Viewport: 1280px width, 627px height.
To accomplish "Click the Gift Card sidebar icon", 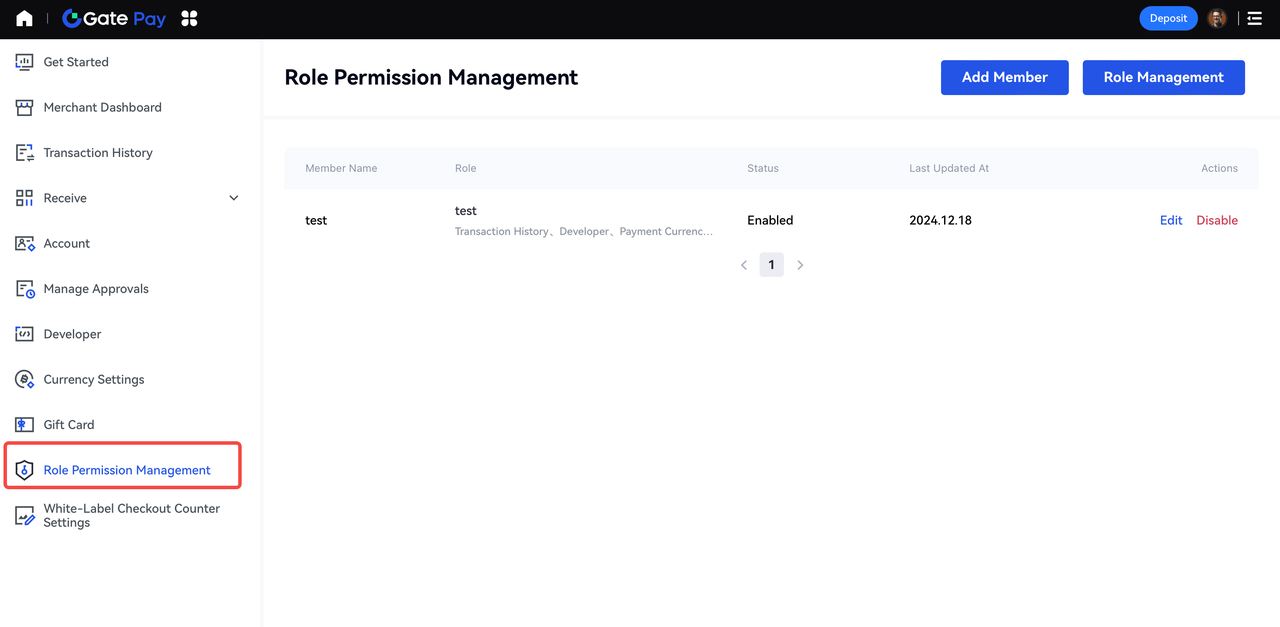I will [x=25, y=425].
